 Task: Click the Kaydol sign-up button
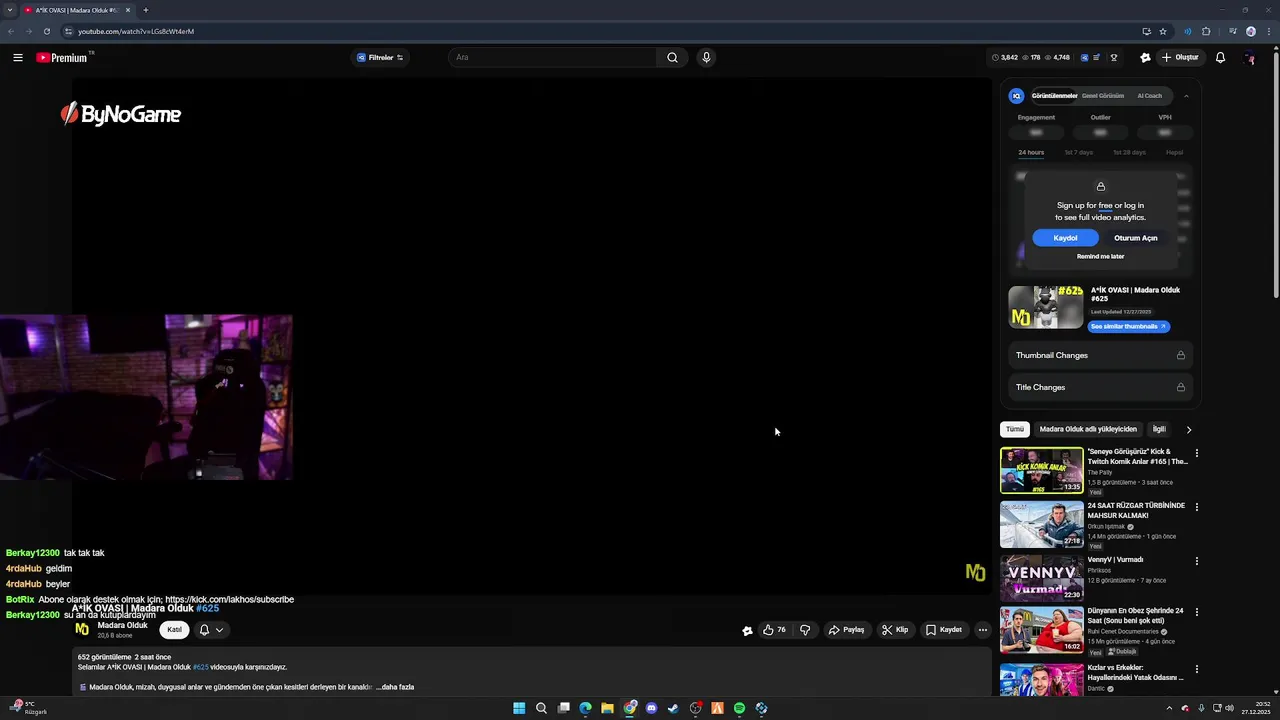click(x=1065, y=238)
